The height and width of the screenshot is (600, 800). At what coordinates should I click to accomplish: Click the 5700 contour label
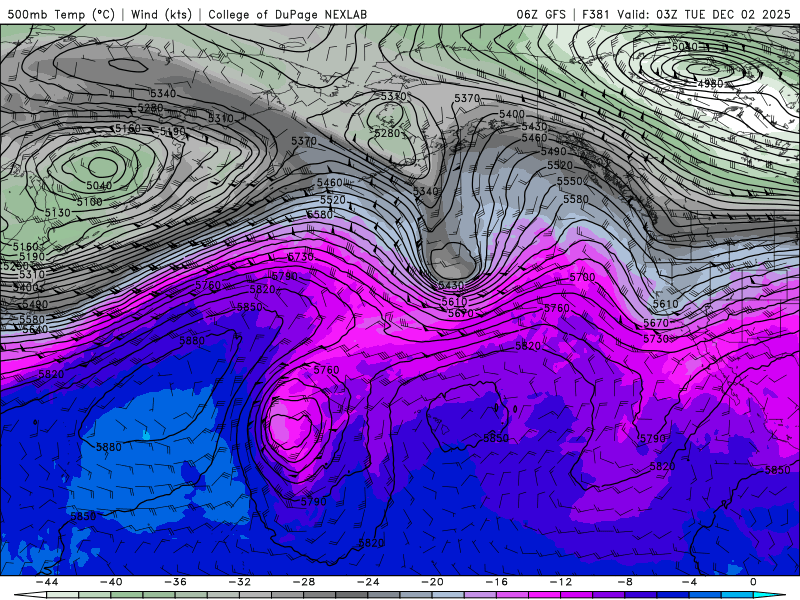tap(582, 278)
